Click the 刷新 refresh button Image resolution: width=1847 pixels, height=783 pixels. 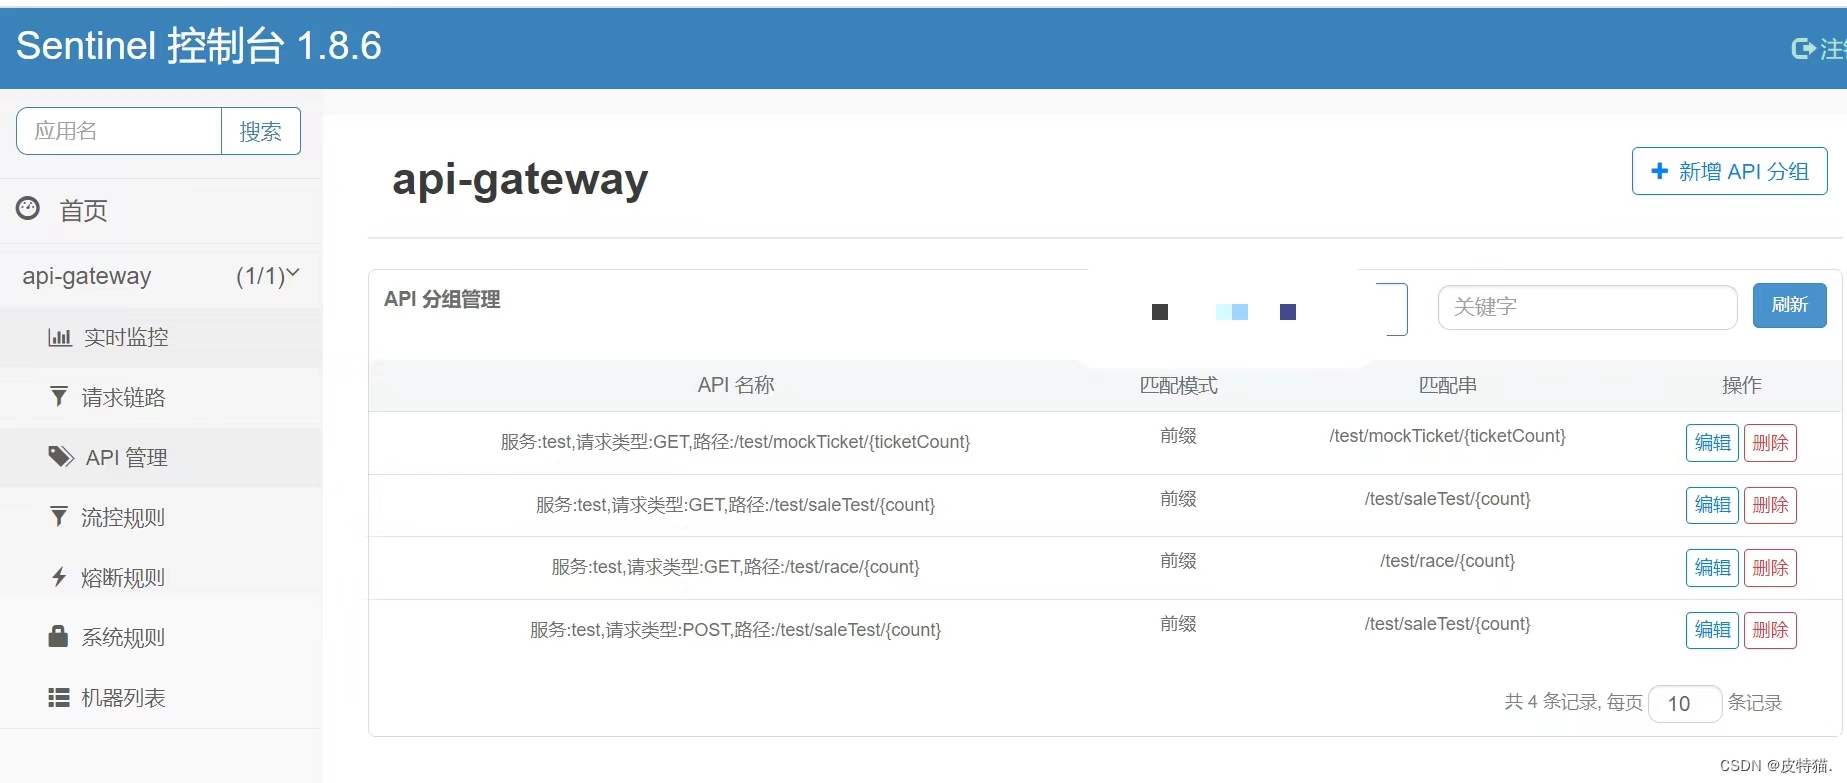click(x=1789, y=305)
